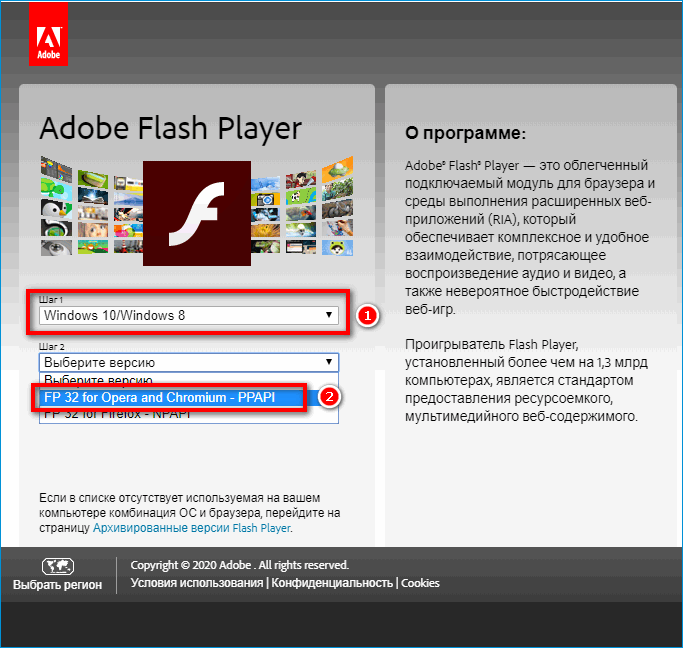This screenshot has height=648, width=683.
Task: Click the copyright 2020 Adobe text
Action: click(x=240, y=565)
